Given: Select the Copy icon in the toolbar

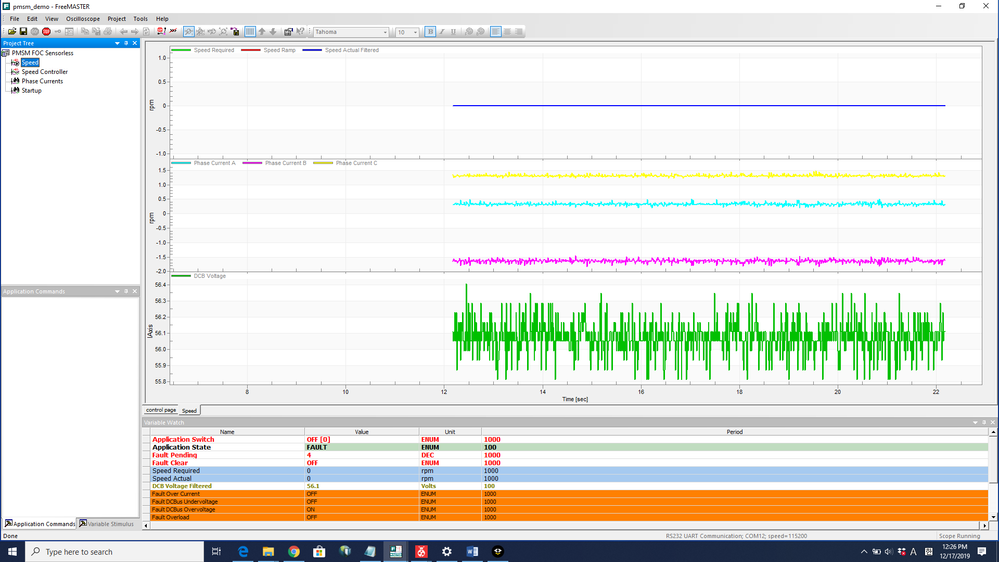Looking at the screenshot, I should pyautogui.click(x=85, y=31).
